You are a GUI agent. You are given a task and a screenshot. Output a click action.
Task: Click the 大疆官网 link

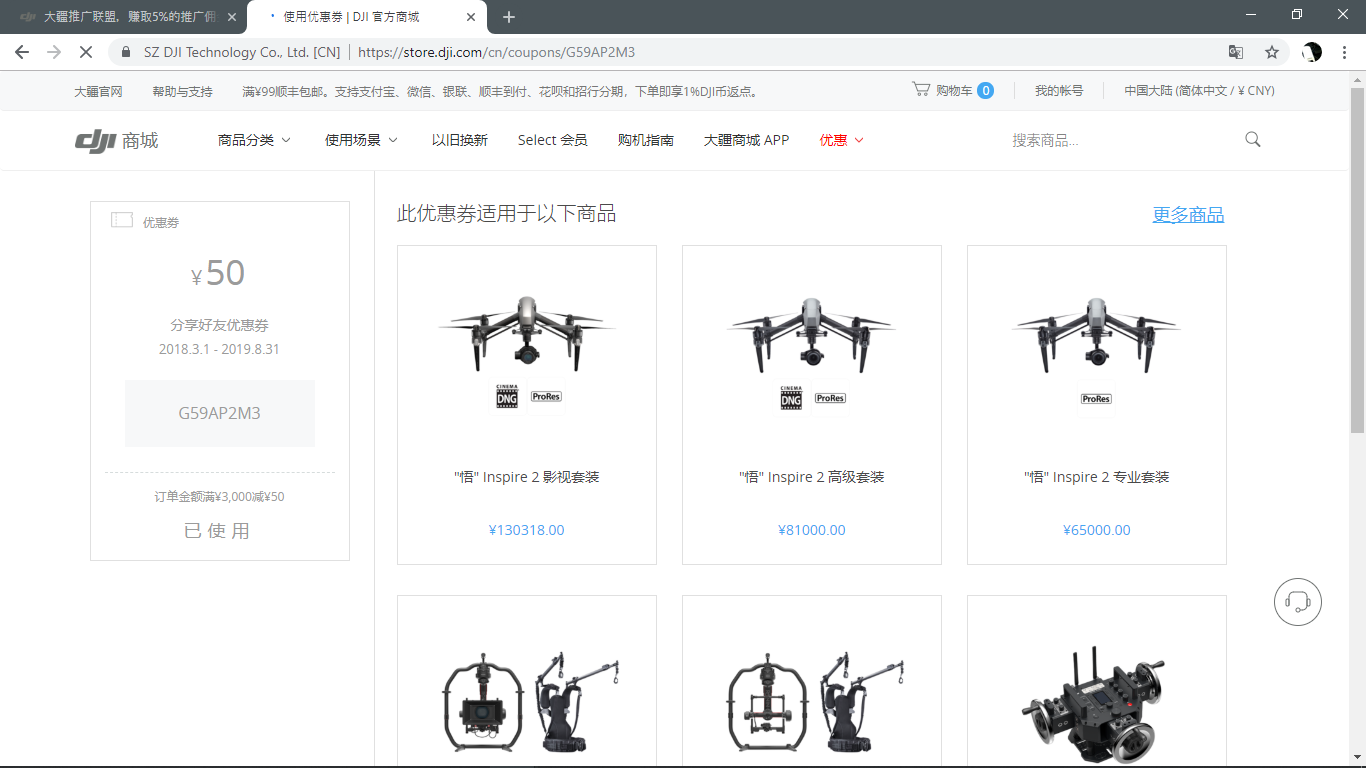click(98, 91)
